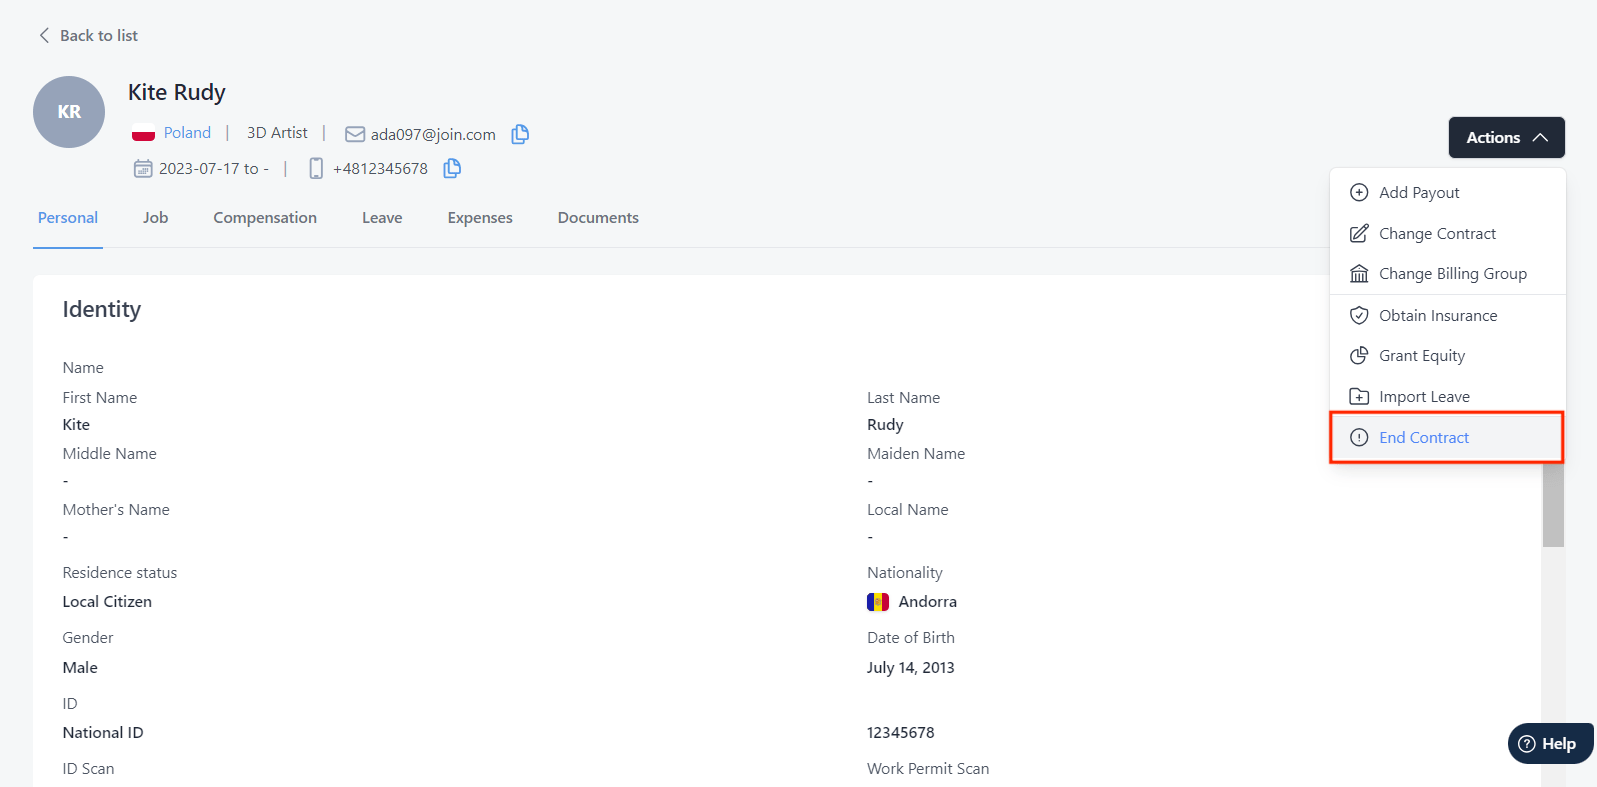Click the back arrow chevron icon
The image size is (1597, 787).
[x=44, y=35]
